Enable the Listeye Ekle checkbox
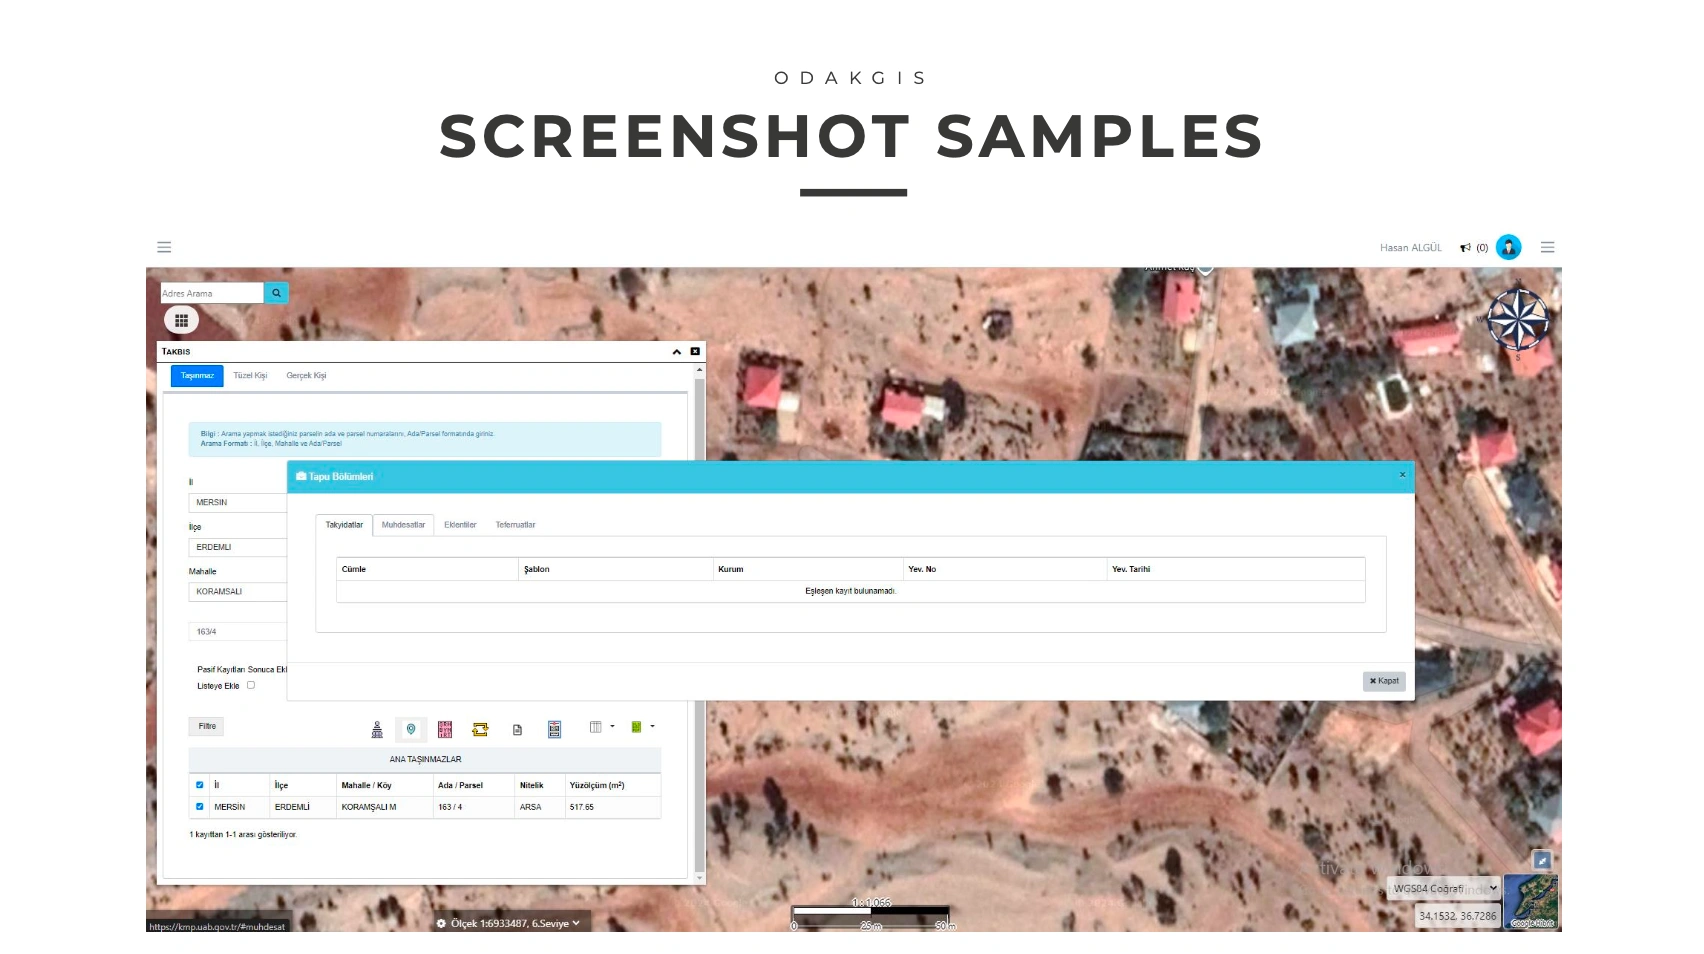This screenshot has width=1704, height=954. (x=251, y=685)
